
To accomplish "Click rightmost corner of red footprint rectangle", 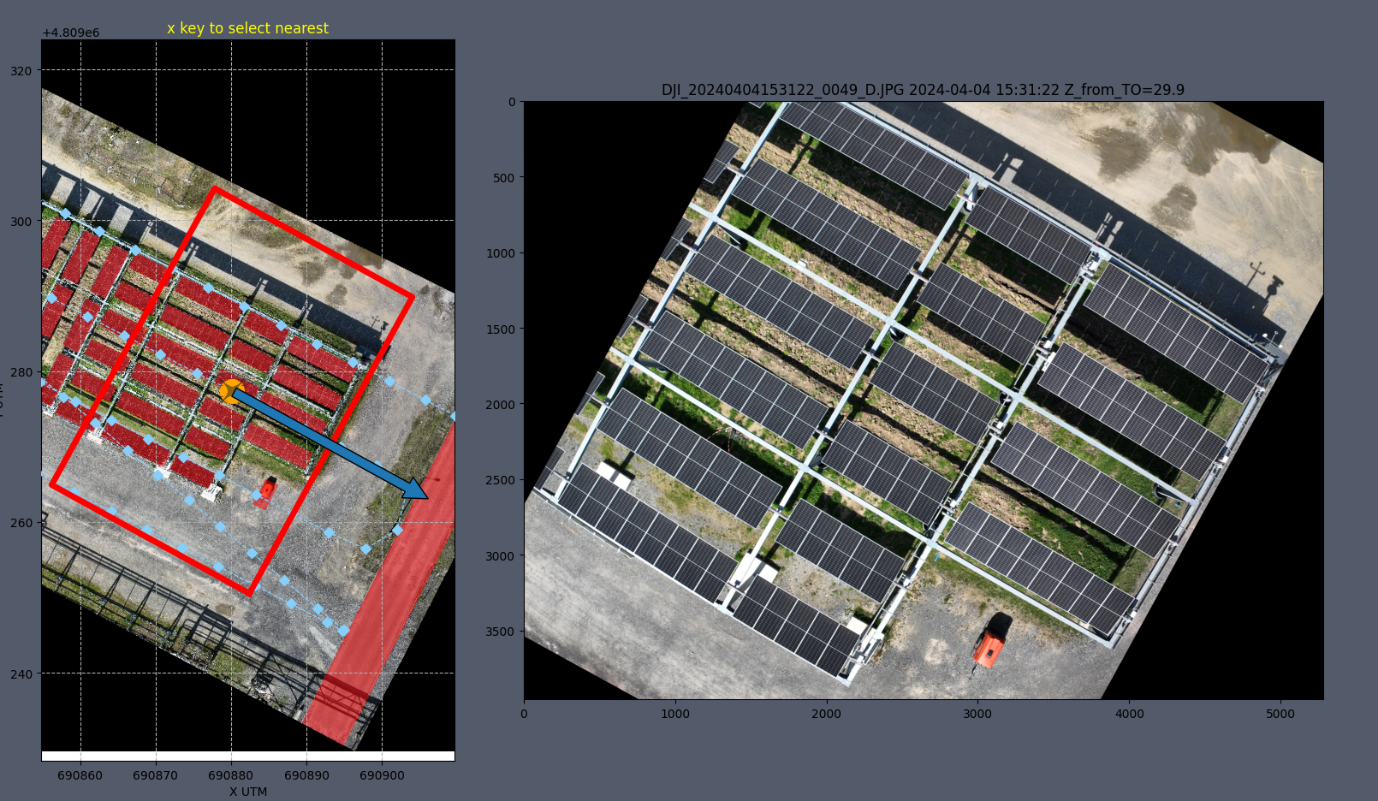I will 413,297.
